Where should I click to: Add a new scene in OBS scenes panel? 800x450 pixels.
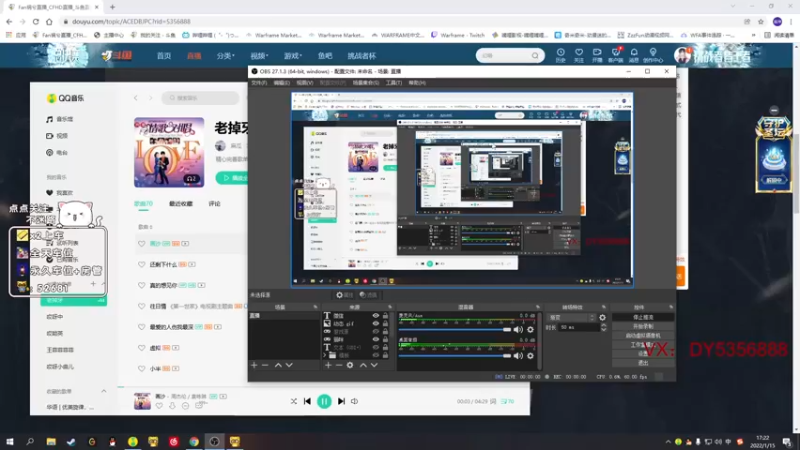[x=254, y=365]
